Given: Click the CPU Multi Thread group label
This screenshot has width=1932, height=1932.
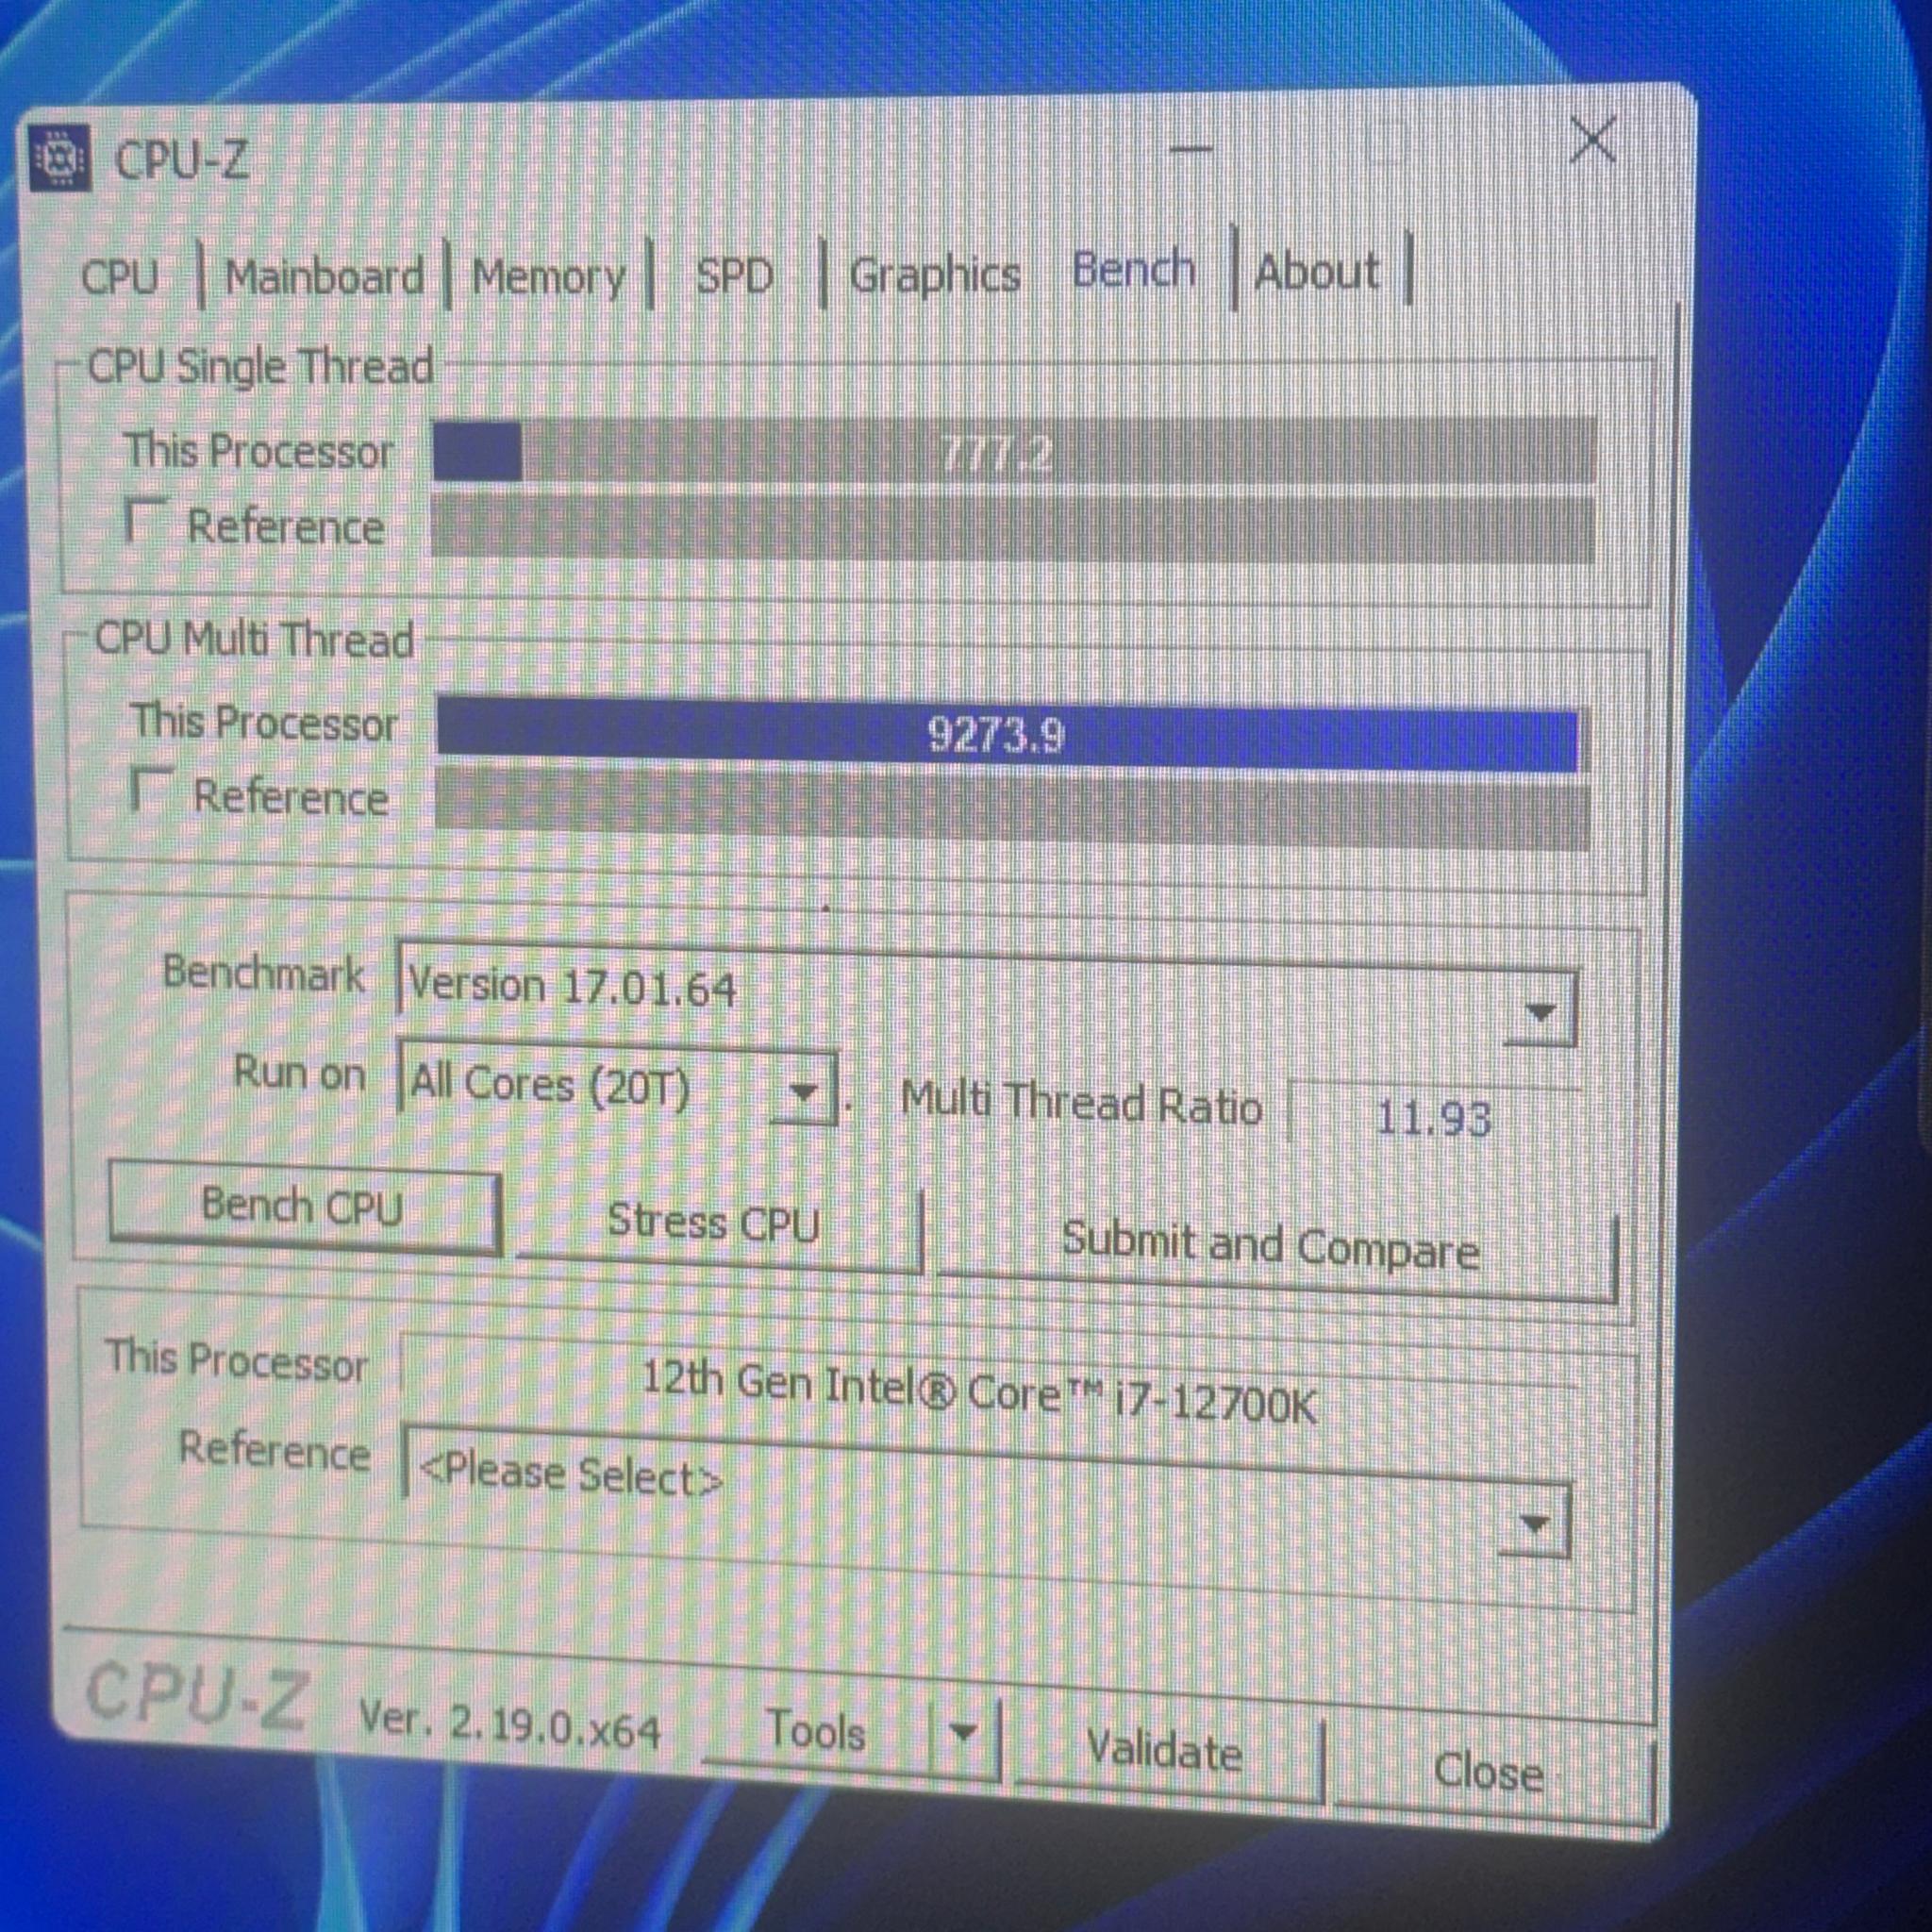Looking at the screenshot, I should (x=254, y=640).
